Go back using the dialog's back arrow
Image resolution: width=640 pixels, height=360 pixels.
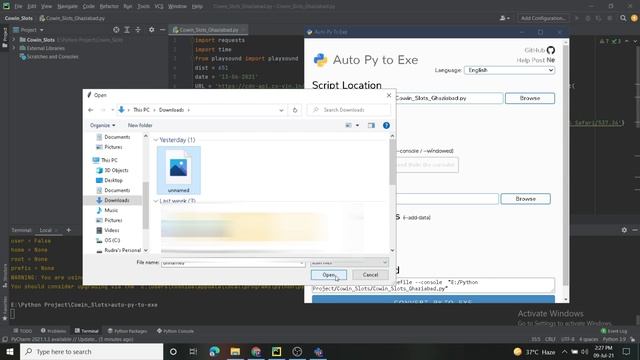pyautogui.click(x=91, y=110)
